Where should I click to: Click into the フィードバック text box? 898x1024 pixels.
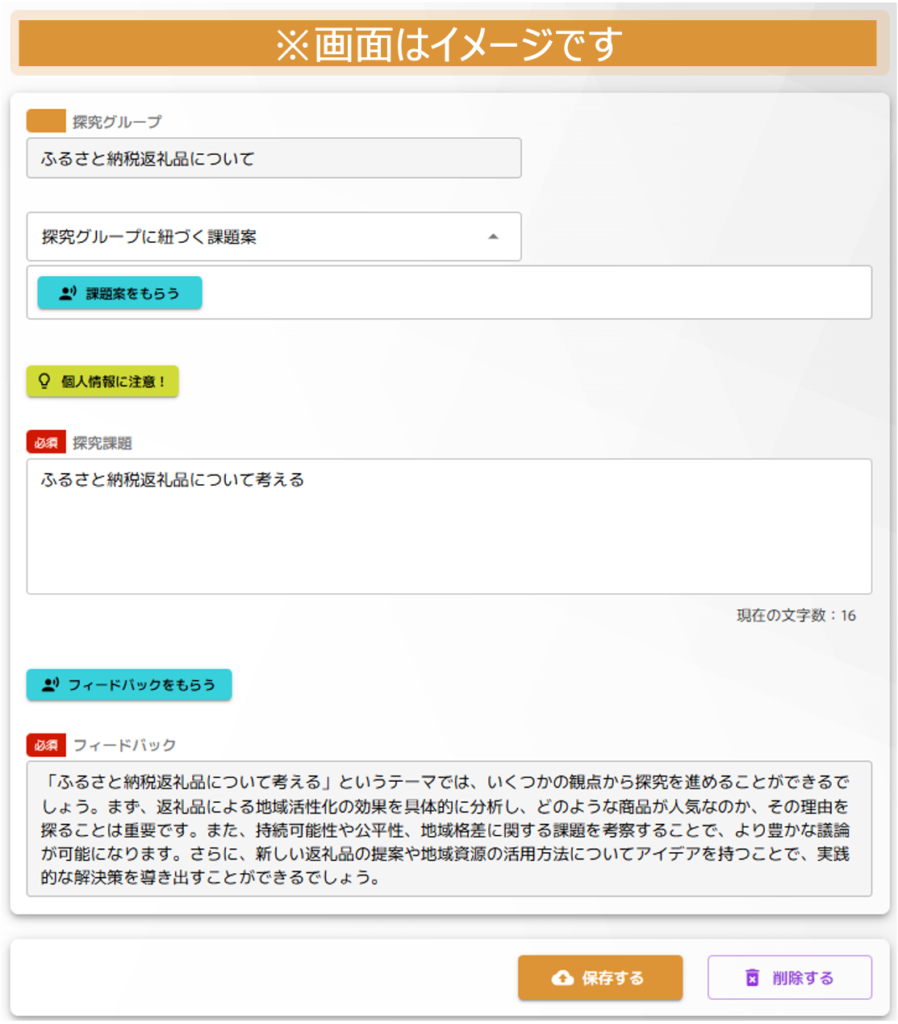coord(448,829)
